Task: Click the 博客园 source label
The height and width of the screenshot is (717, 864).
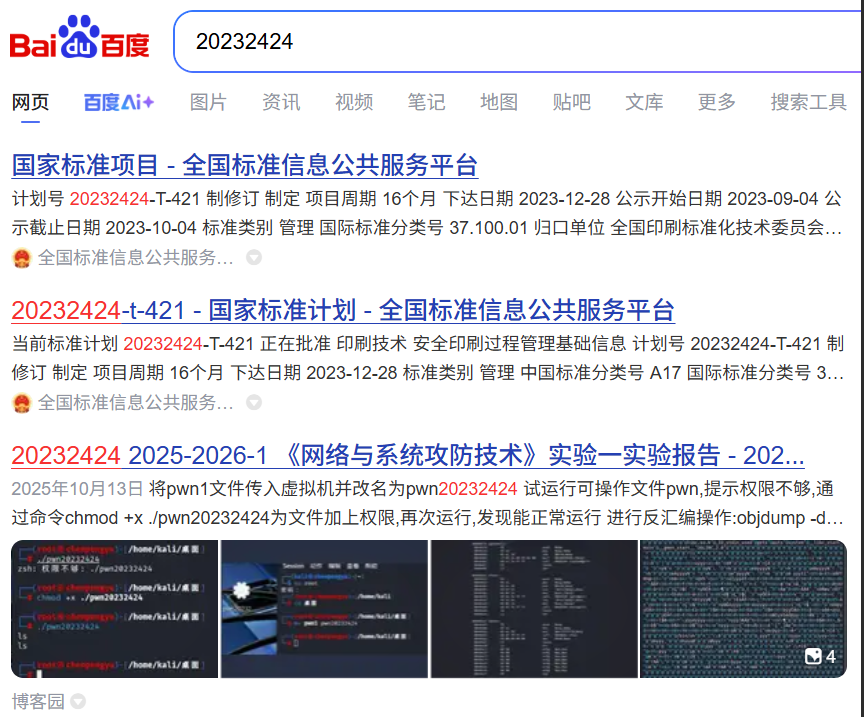Action: (x=39, y=701)
